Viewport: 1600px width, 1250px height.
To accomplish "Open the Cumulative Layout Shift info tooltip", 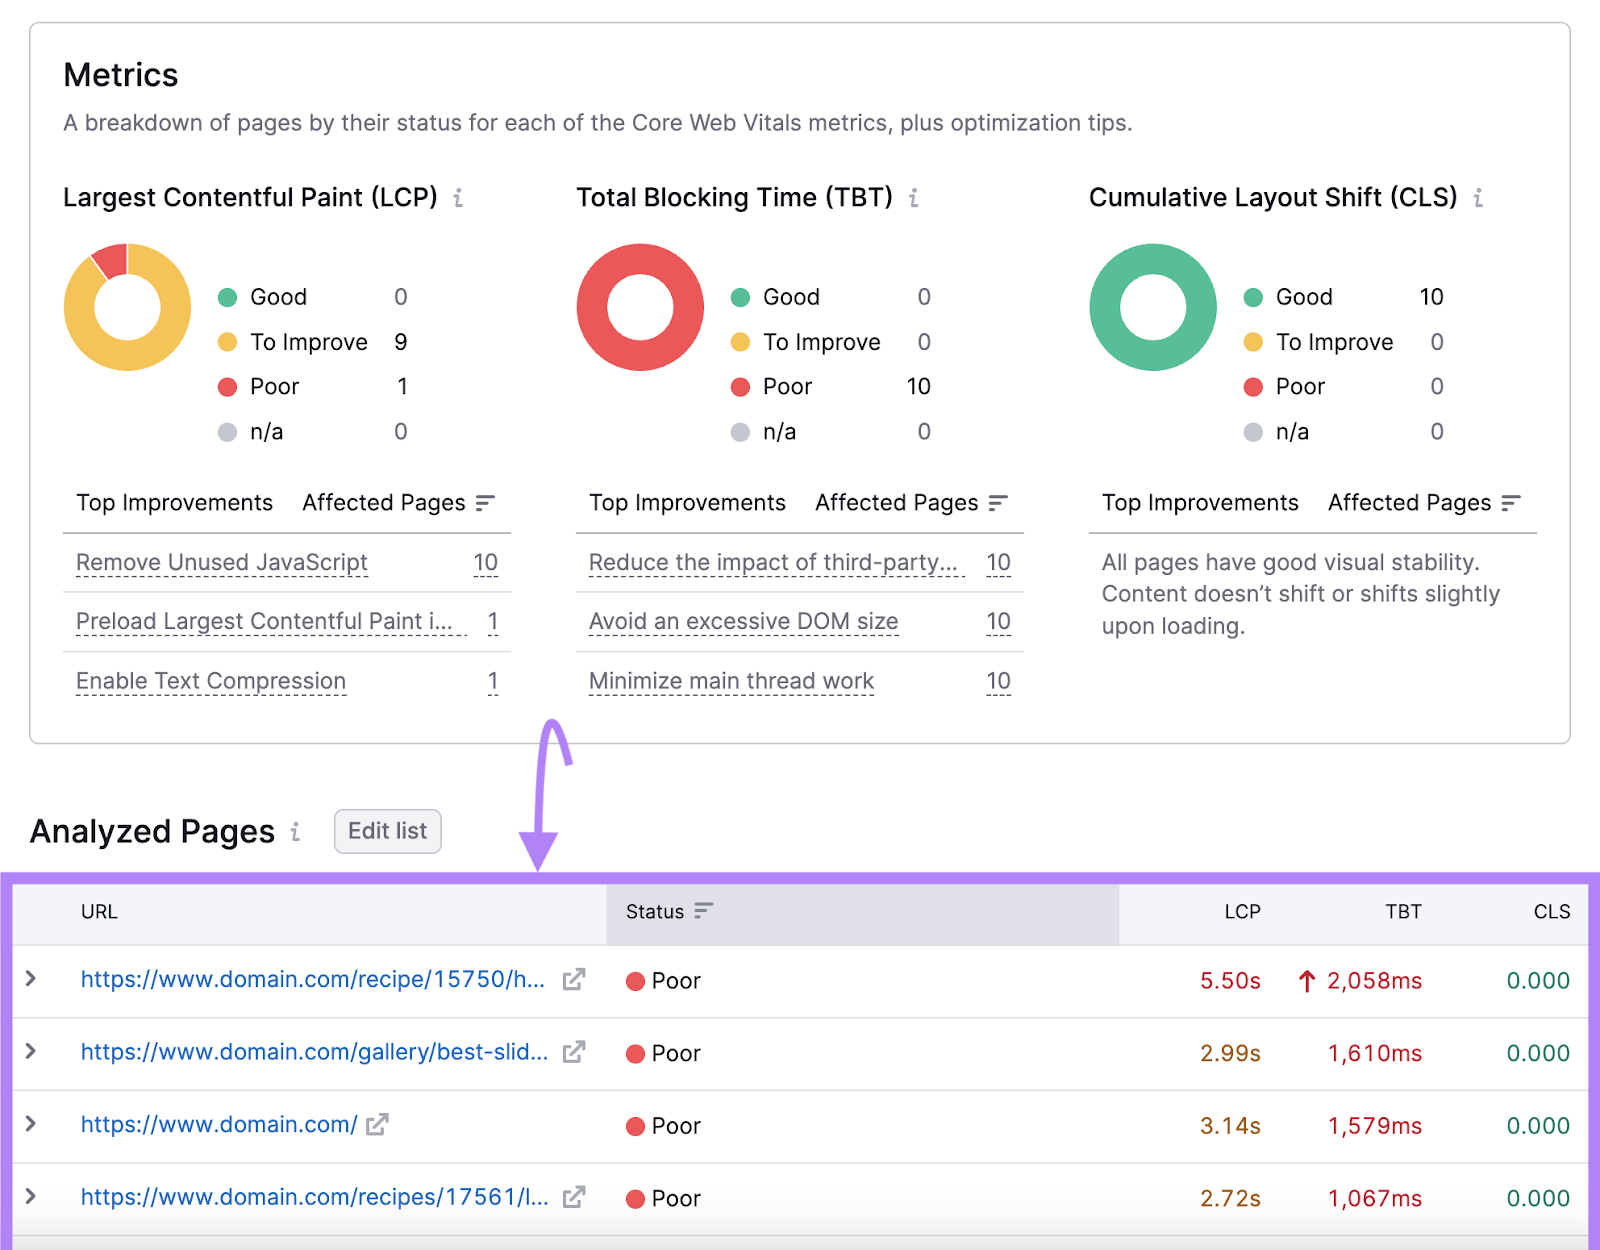I will (1478, 198).
